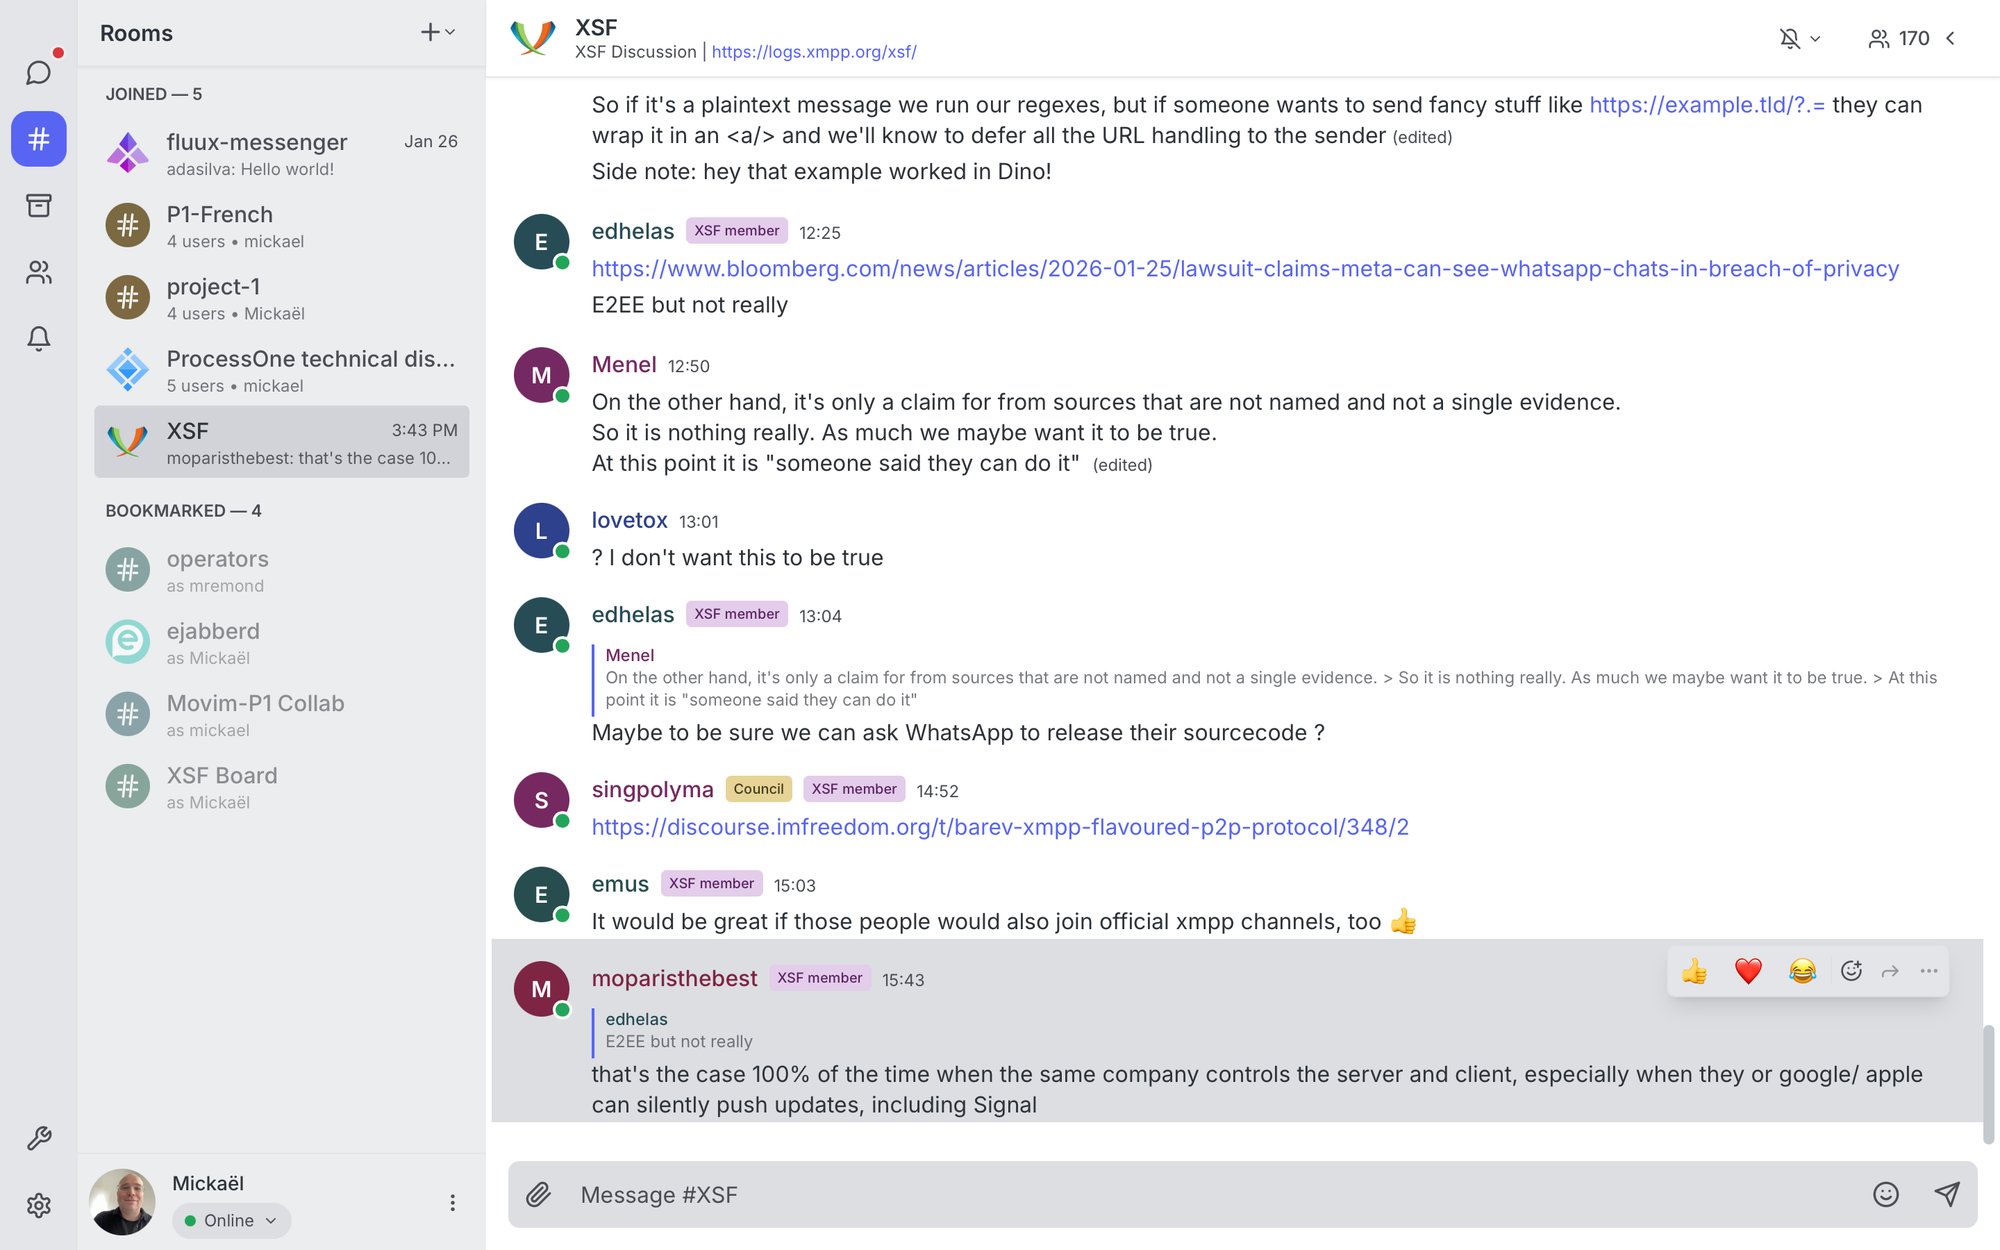Attach a file using the paperclip icon

point(539,1194)
